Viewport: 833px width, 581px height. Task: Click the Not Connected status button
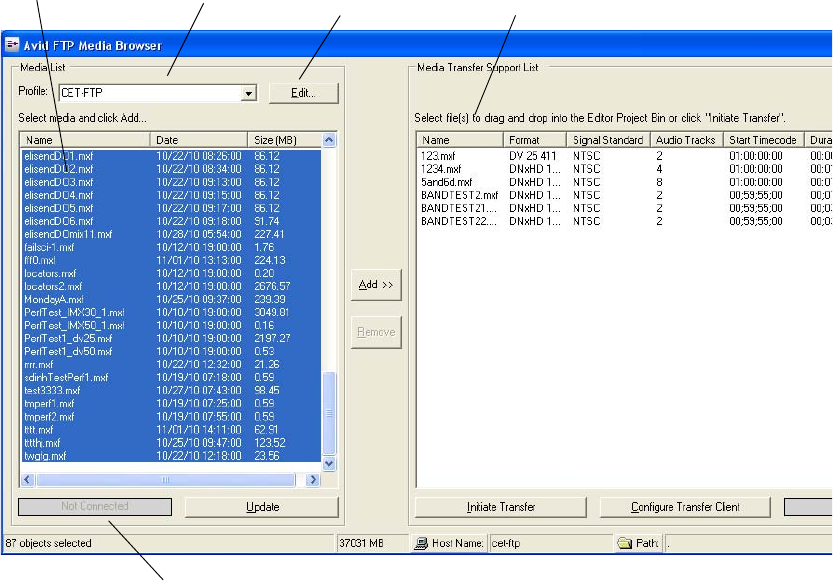95,507
